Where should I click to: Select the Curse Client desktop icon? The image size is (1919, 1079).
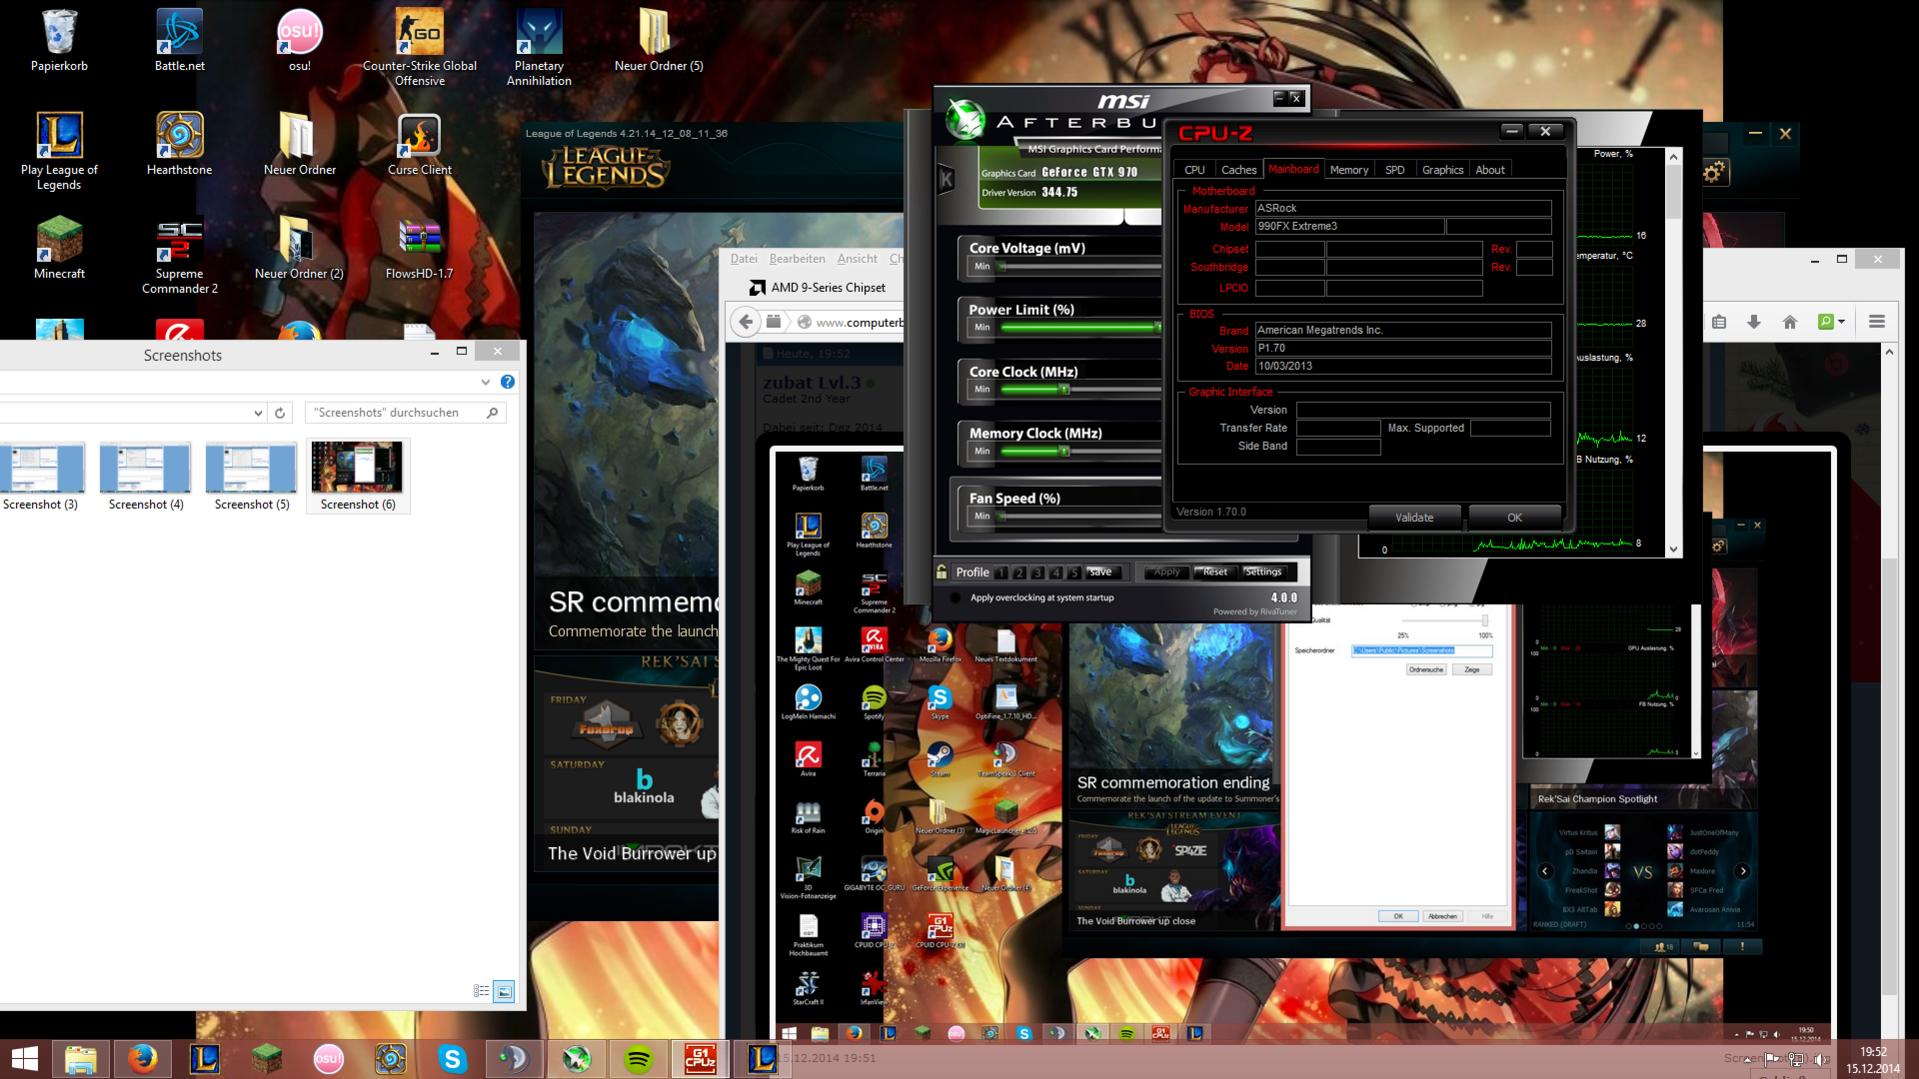coord(419,144)
